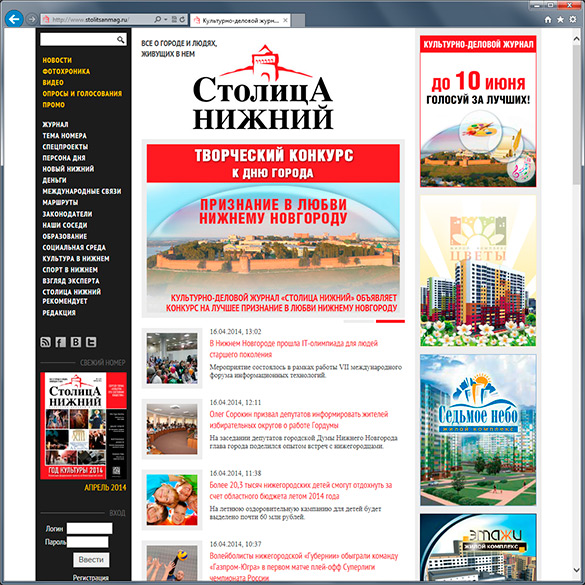The width and height of the screenshot is (585, 585).
Task: Open the Регистрация link
Action: (91, 578)
